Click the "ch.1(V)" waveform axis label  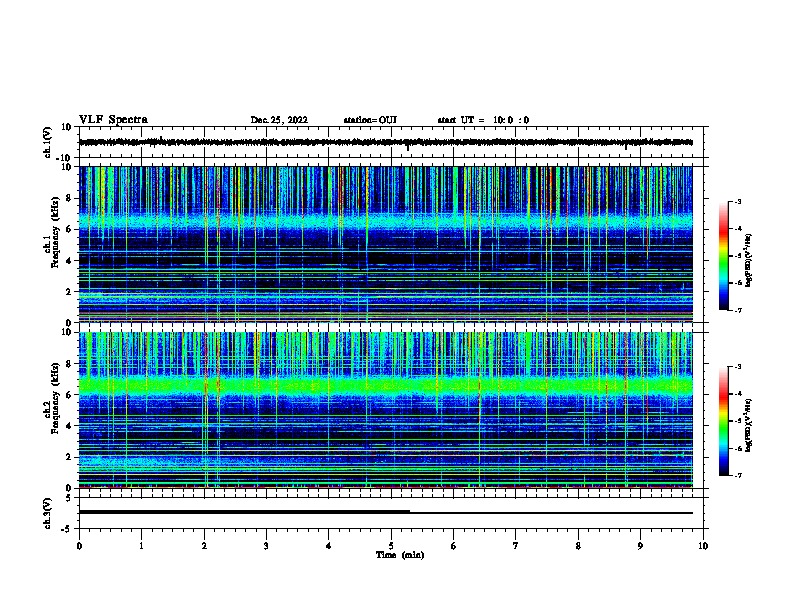(48, 142)
